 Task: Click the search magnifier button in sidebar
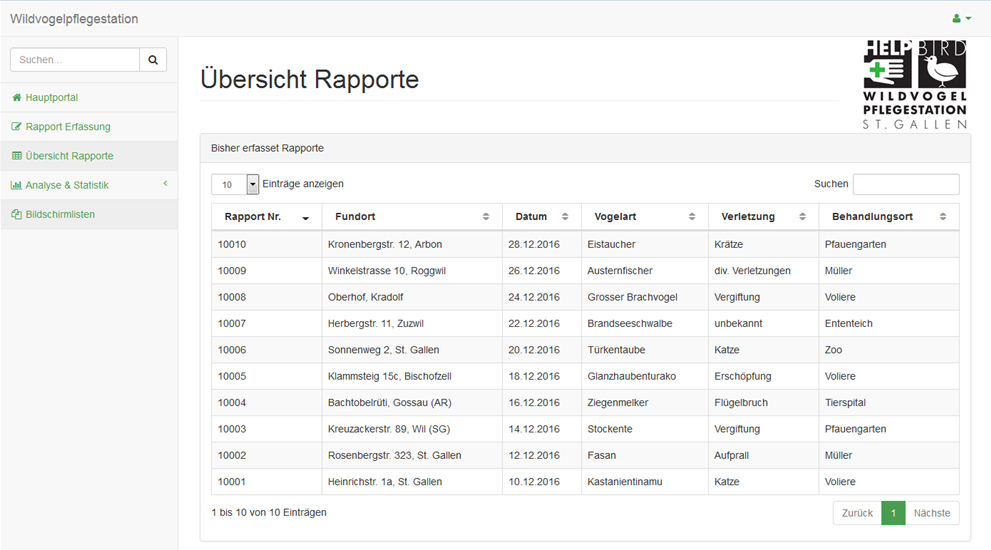(153, 60)
